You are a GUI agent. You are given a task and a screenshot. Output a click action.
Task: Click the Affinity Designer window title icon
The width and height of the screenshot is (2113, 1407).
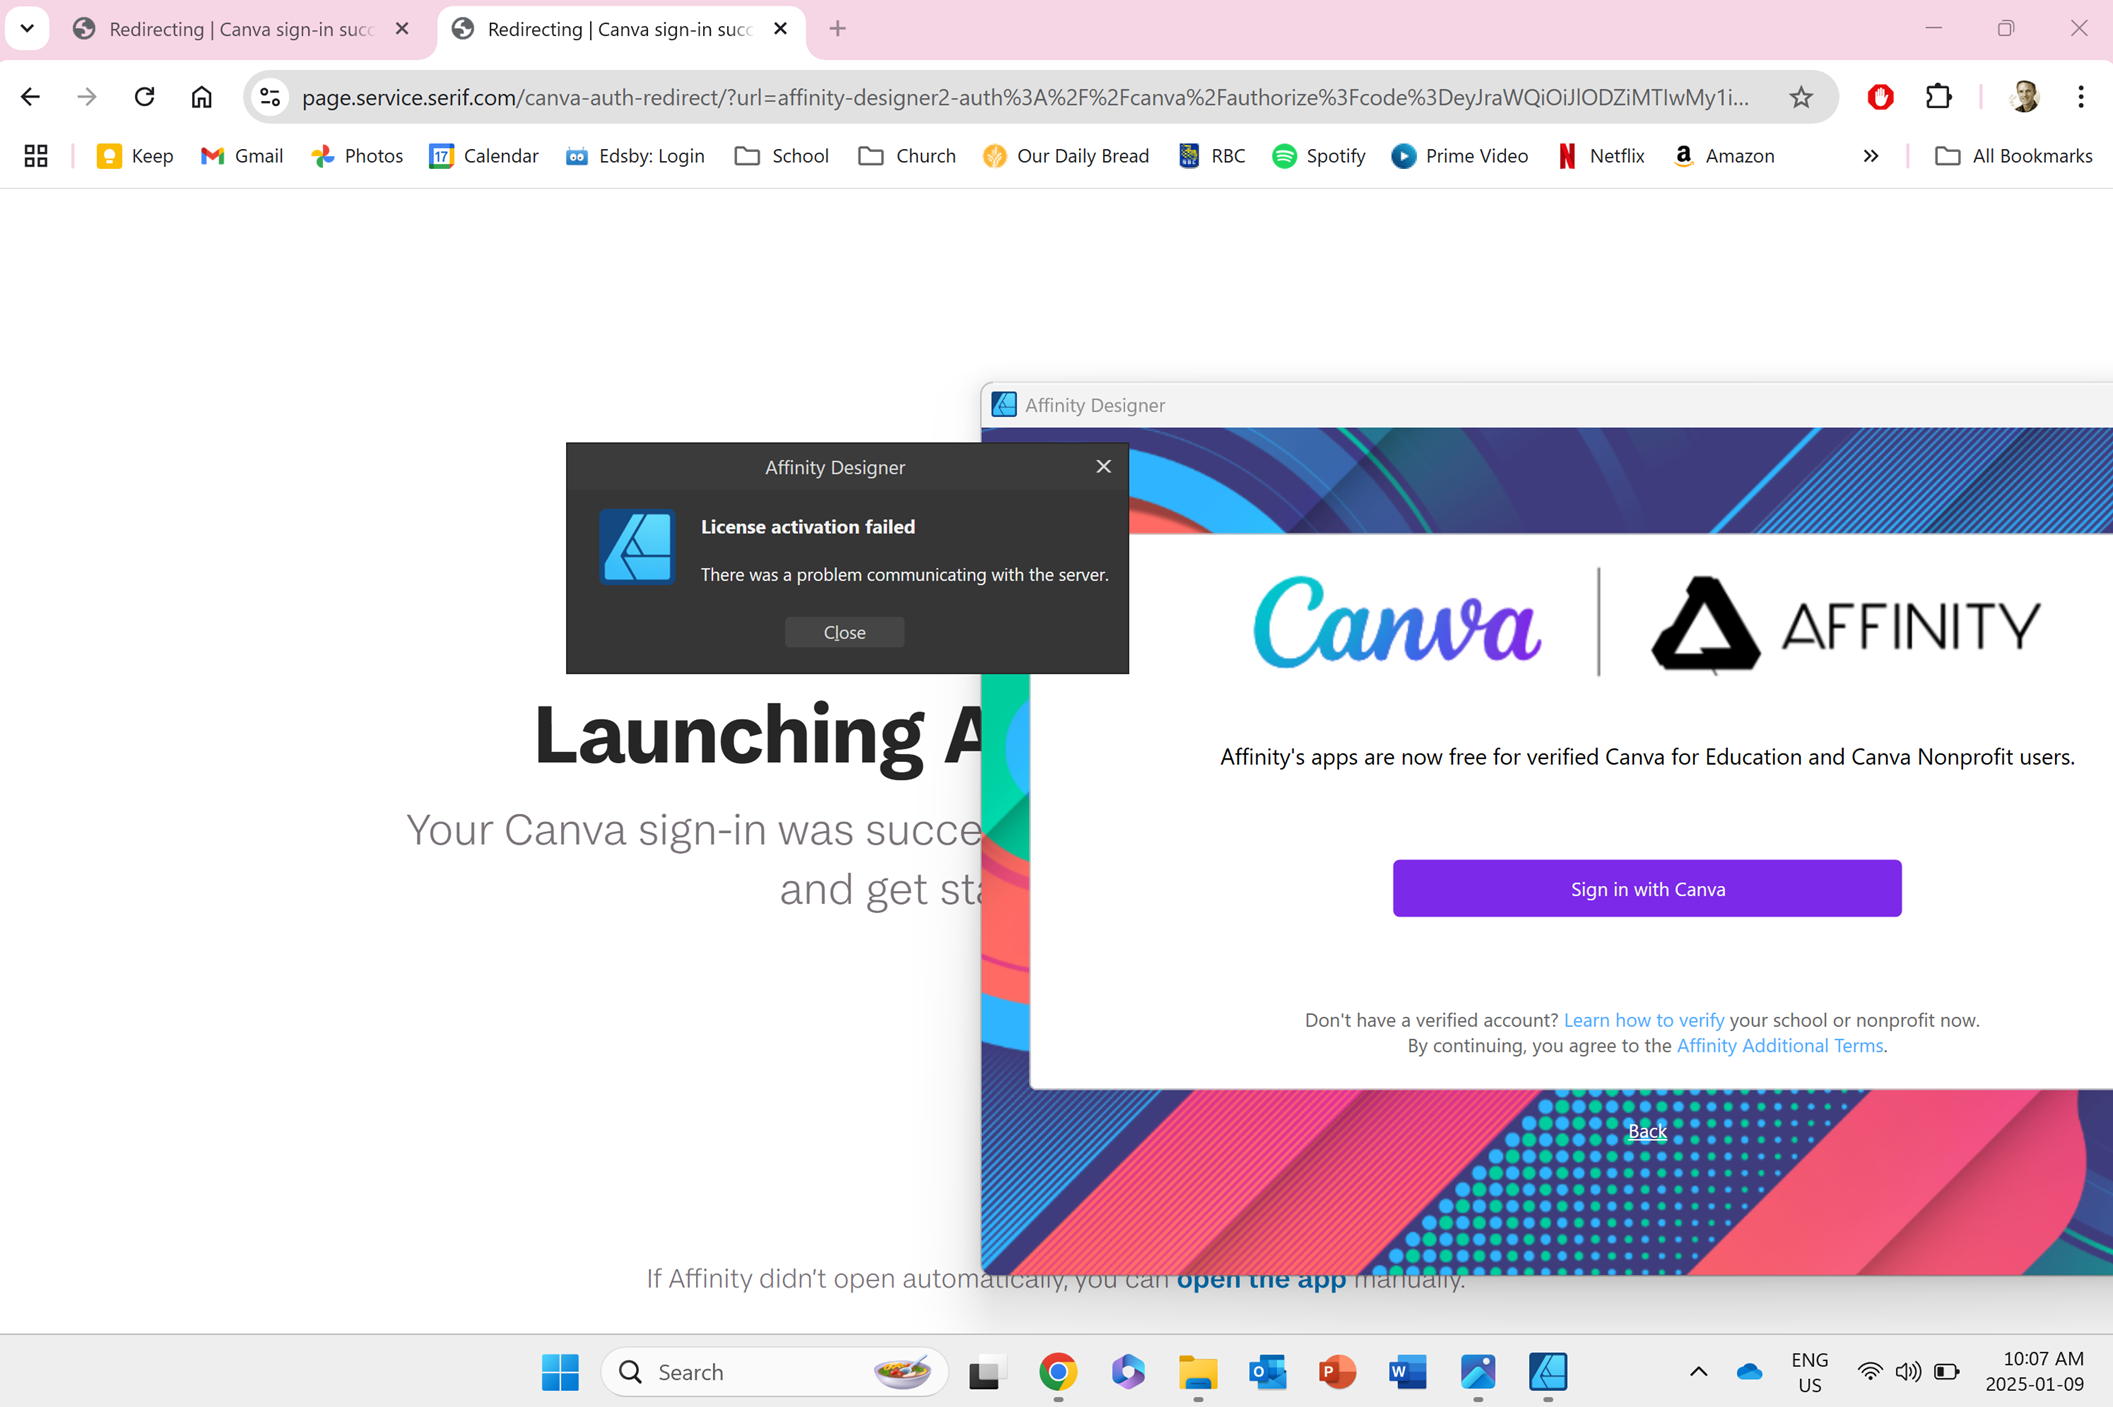1004,404
